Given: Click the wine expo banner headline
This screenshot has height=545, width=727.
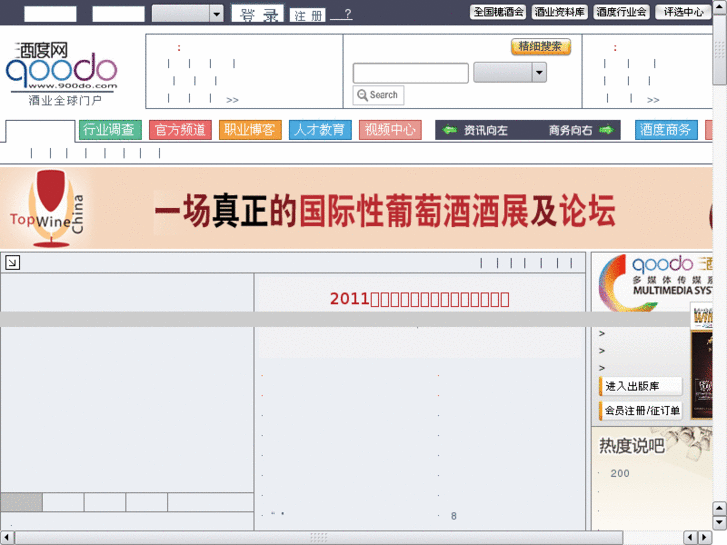Looking at the screenshot, I should 385,211.
